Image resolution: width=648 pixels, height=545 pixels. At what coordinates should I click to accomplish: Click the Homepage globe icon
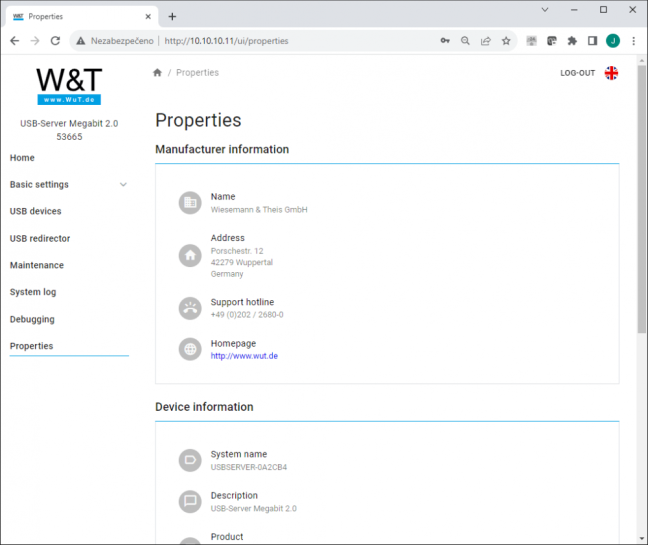pos(190,349)
